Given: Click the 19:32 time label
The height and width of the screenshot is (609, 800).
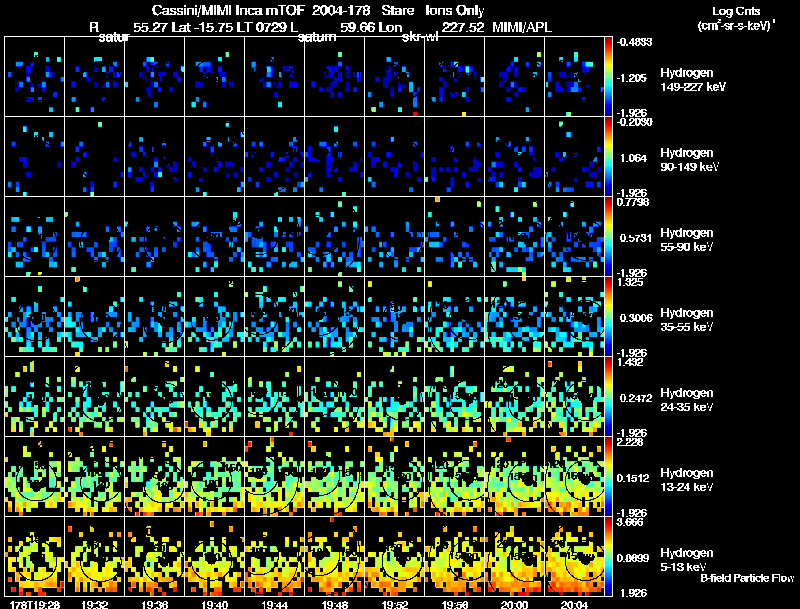Looking at the screenshot, I should [94, 603].
